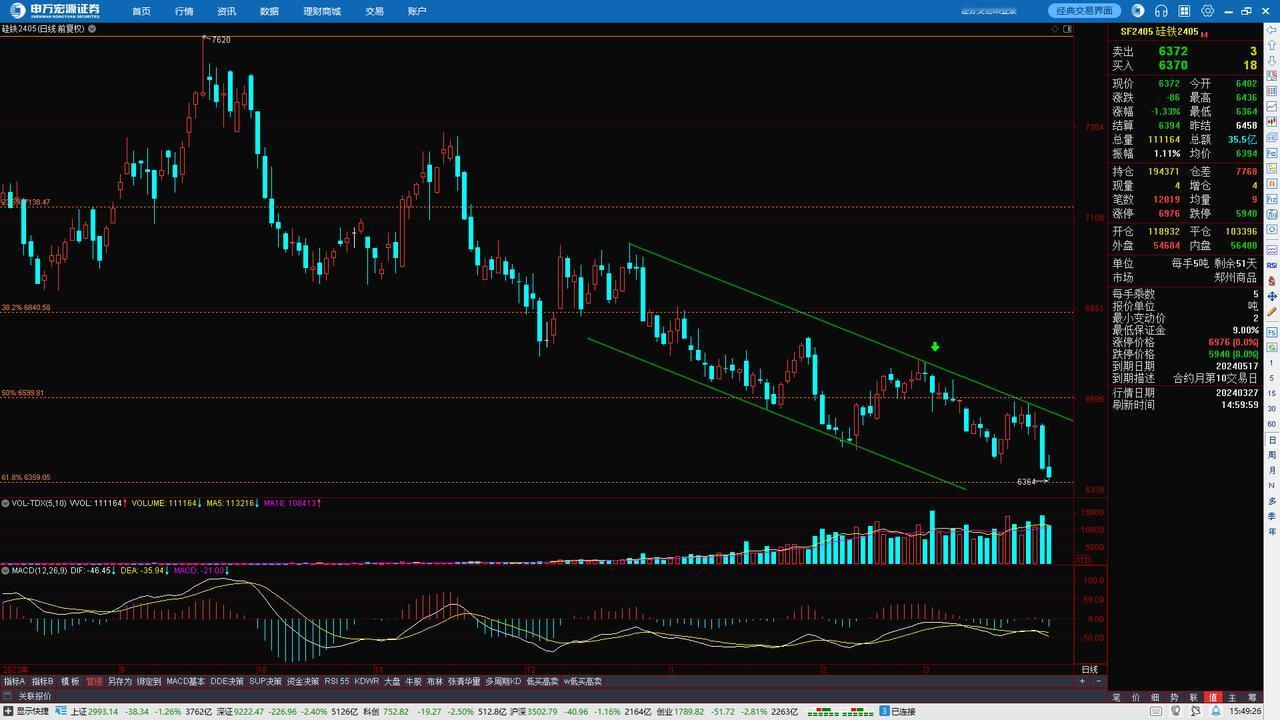The image size is (1280, 720).
Task: Click the headset customer service icon
Action: (x=1161, y=11)
